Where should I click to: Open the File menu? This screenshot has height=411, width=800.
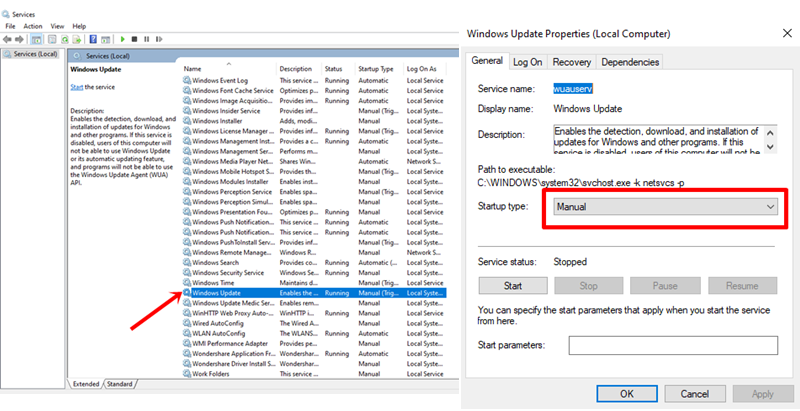point(10,26)
